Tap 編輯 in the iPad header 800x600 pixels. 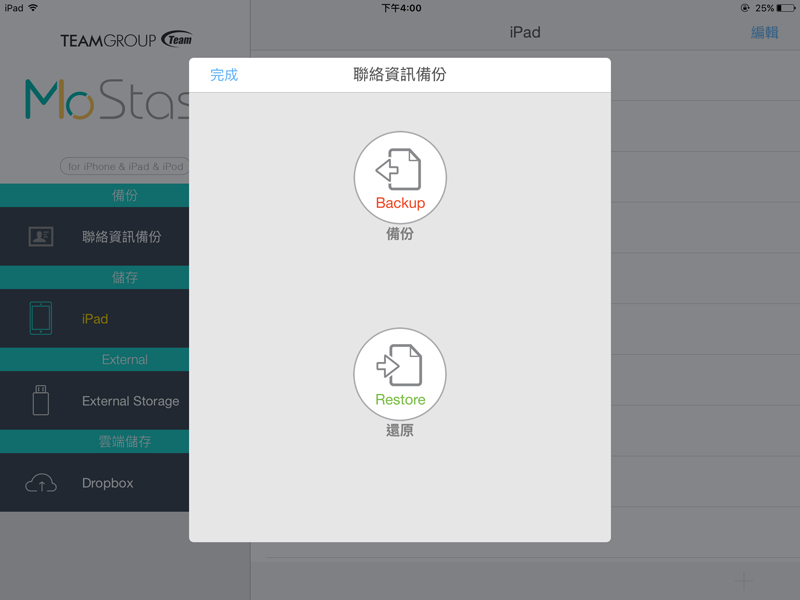(764, 33)
